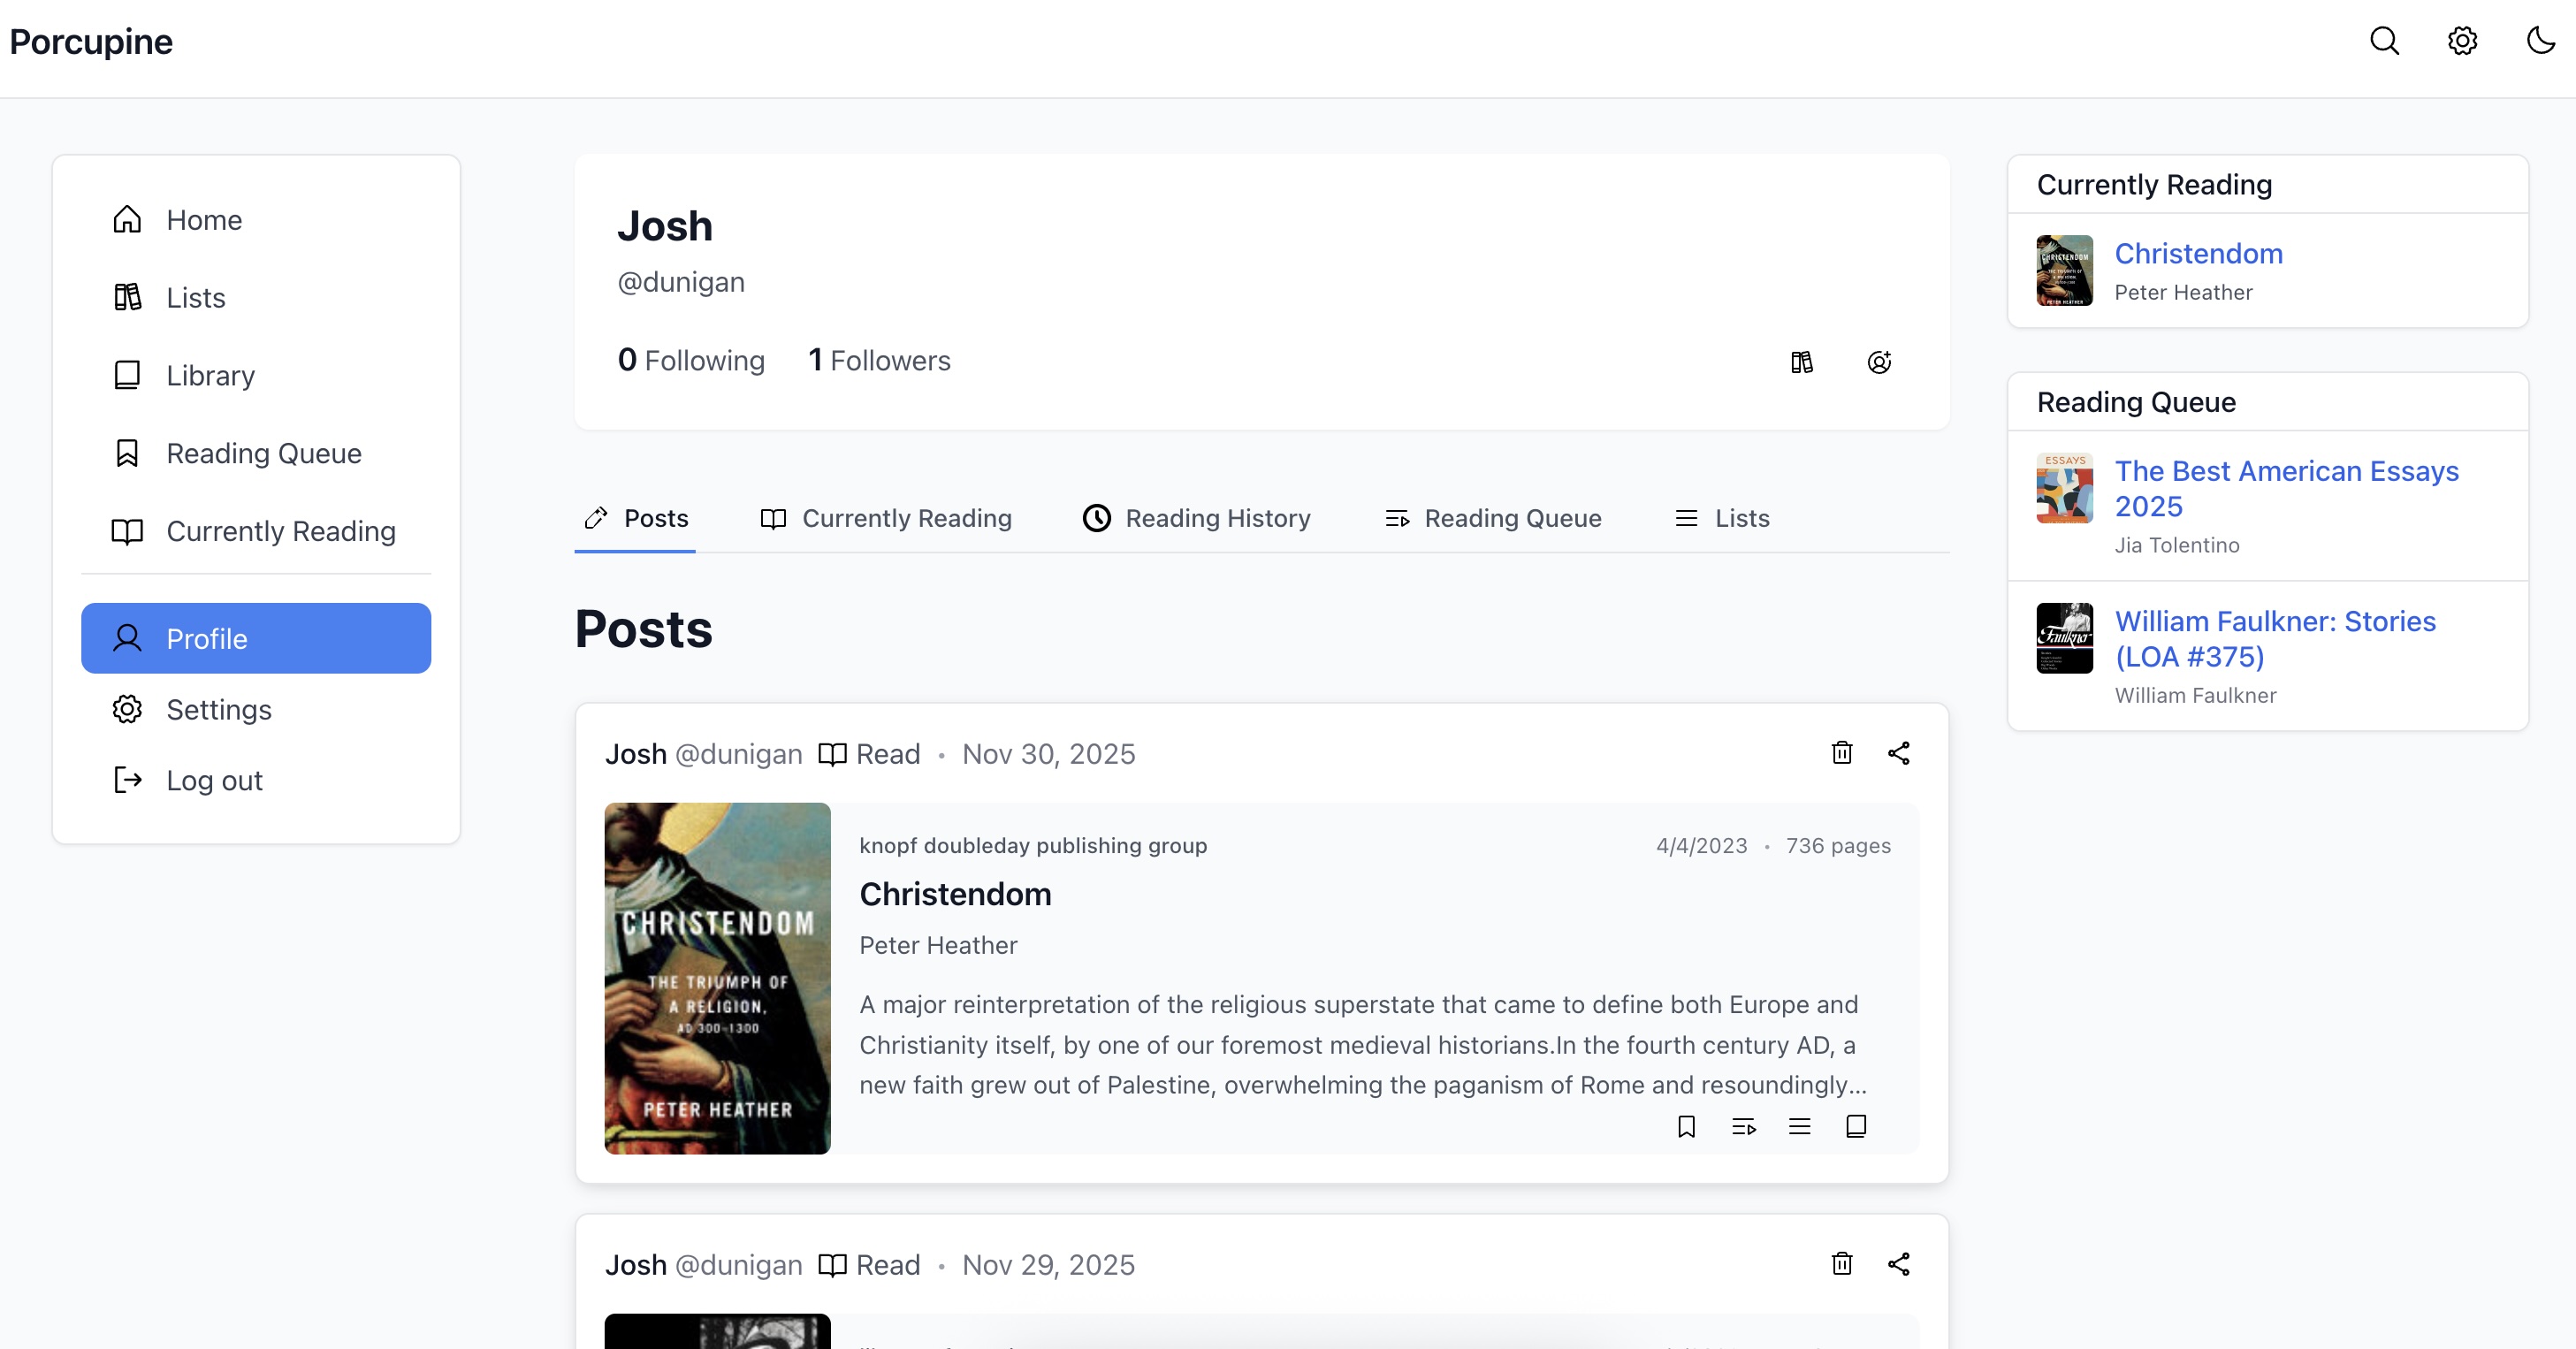Share the Nov 30 Christendom post
The height and width of the screenshot is (1349, 2576).
click(x=1898, y=753)
